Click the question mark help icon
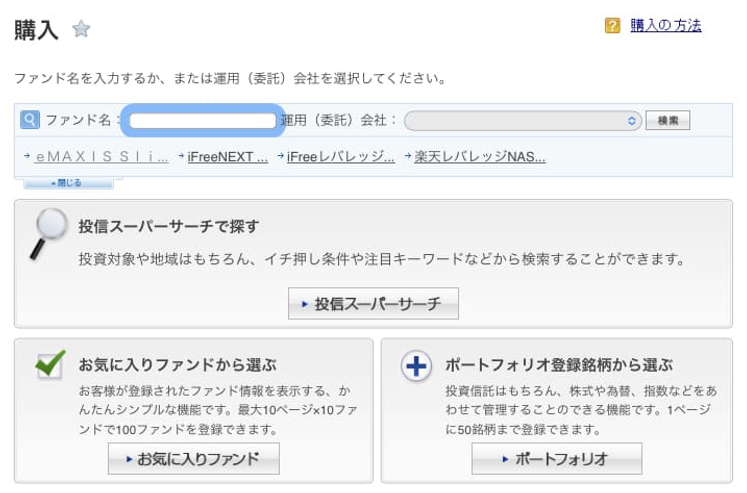The height and width of the screenshot is (493, 747). [x=613, y=26]
